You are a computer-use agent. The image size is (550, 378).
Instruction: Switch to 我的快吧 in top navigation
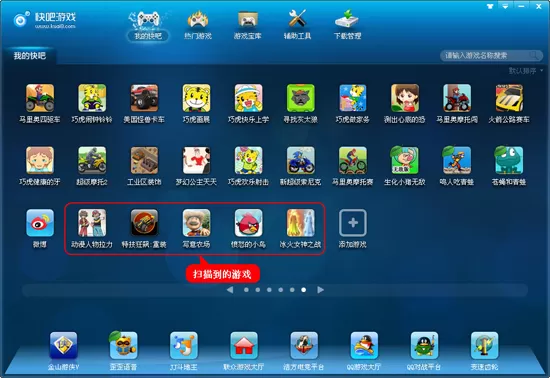click(x=148, y=26)
